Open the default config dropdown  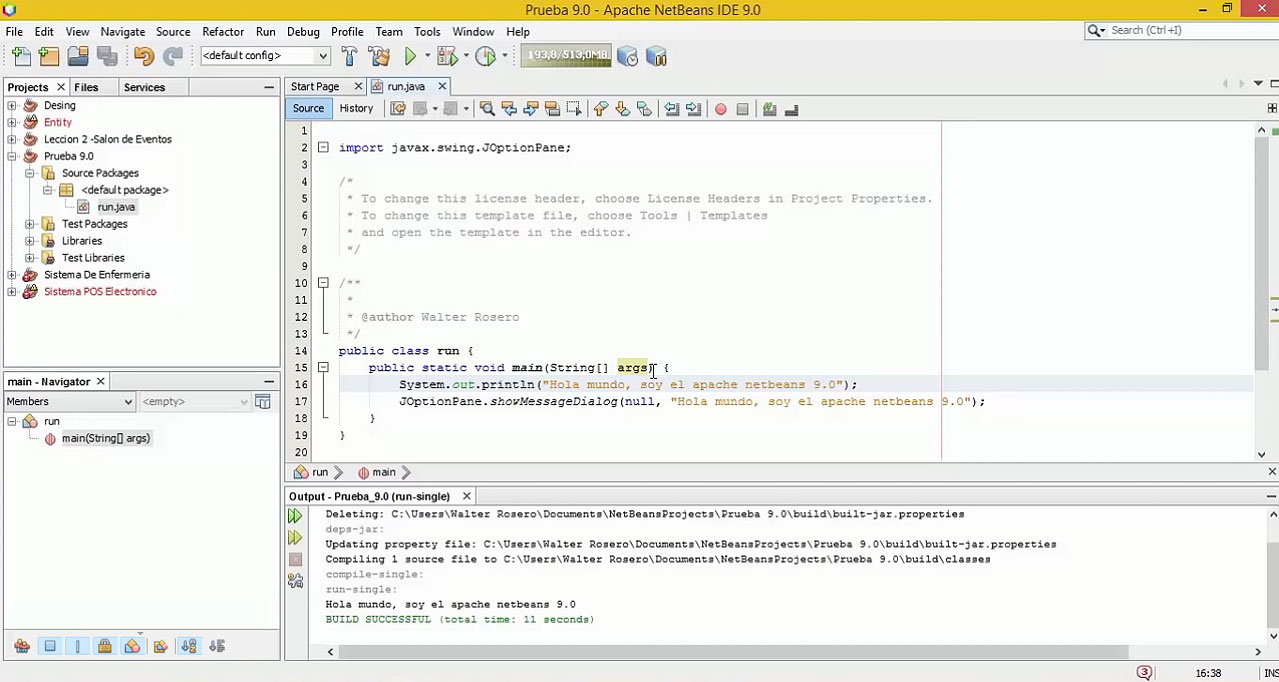pyautogui.click(x=265, y=56)
